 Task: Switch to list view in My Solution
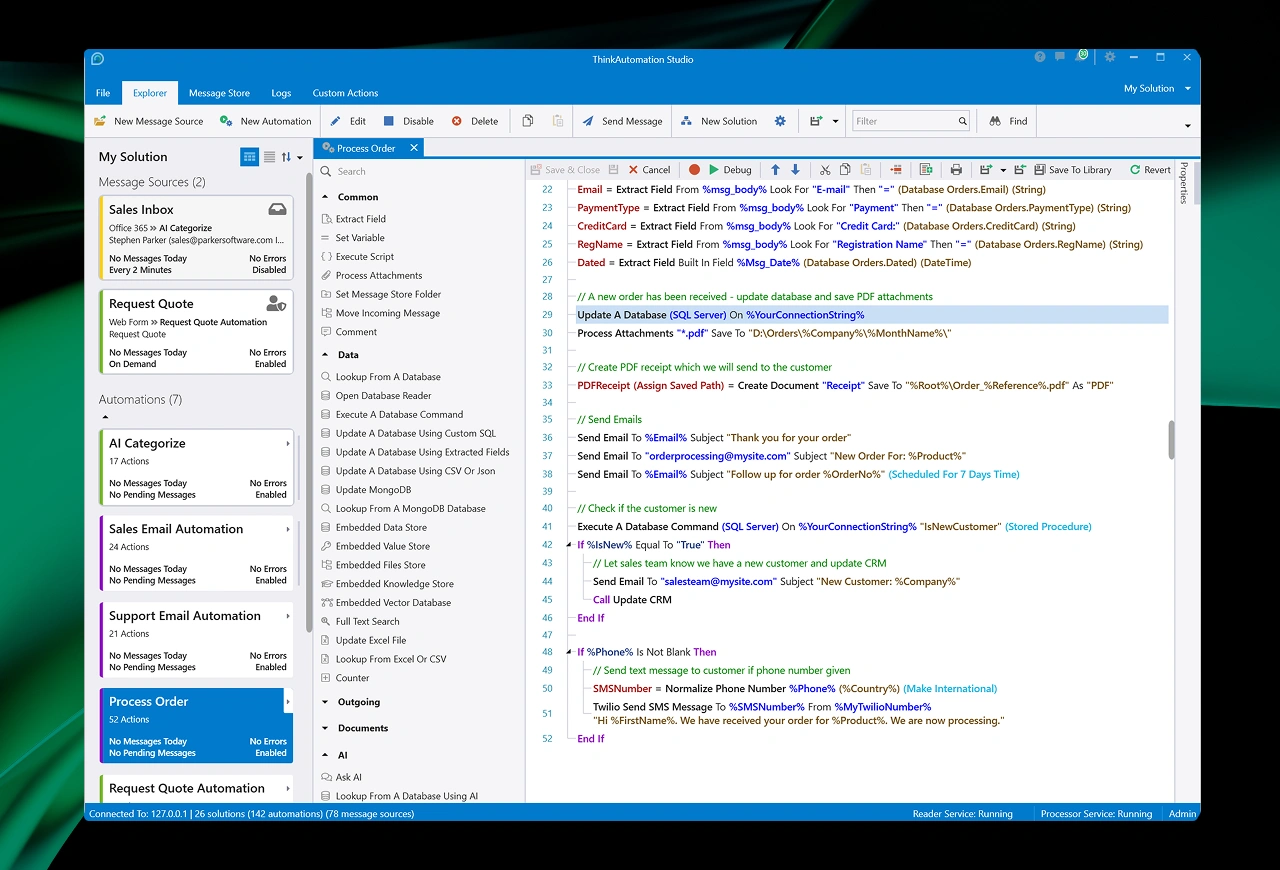268,157
